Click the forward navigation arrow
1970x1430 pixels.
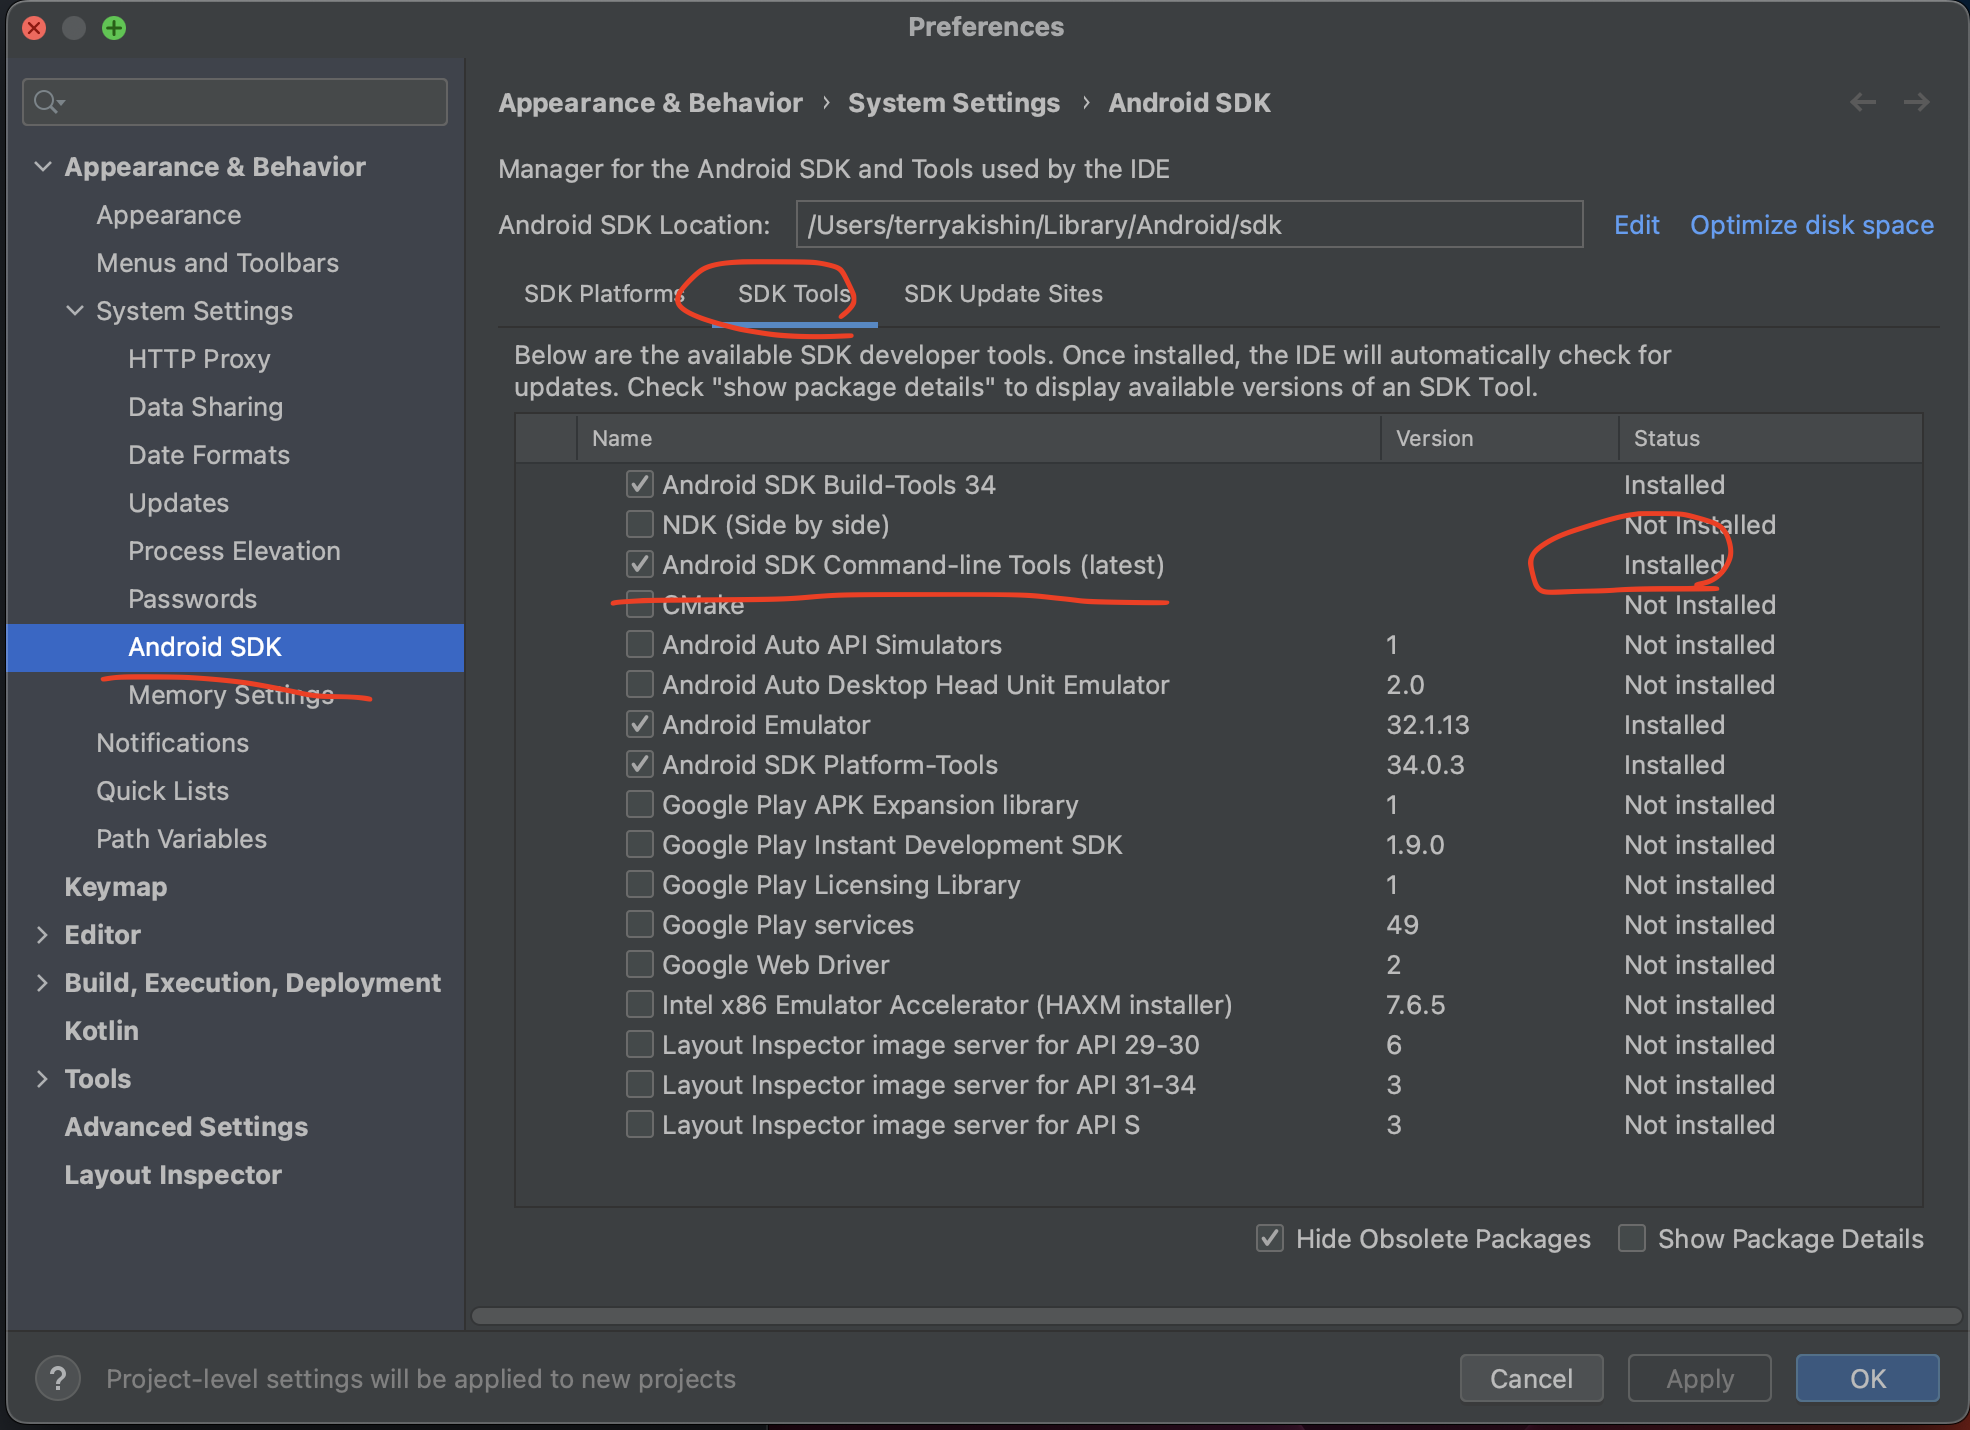coord(1916,102)
